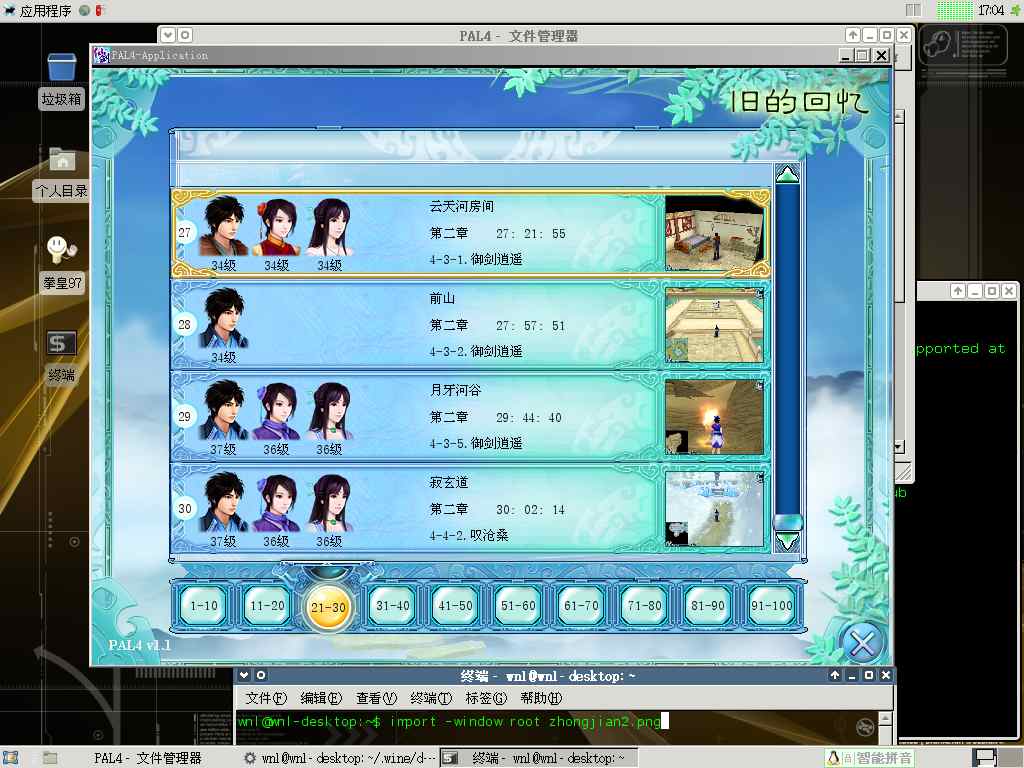Click the screen icon in bottom-right taskbar
The height and width of the screenshot is (768, 1024).
click(984, 758)
